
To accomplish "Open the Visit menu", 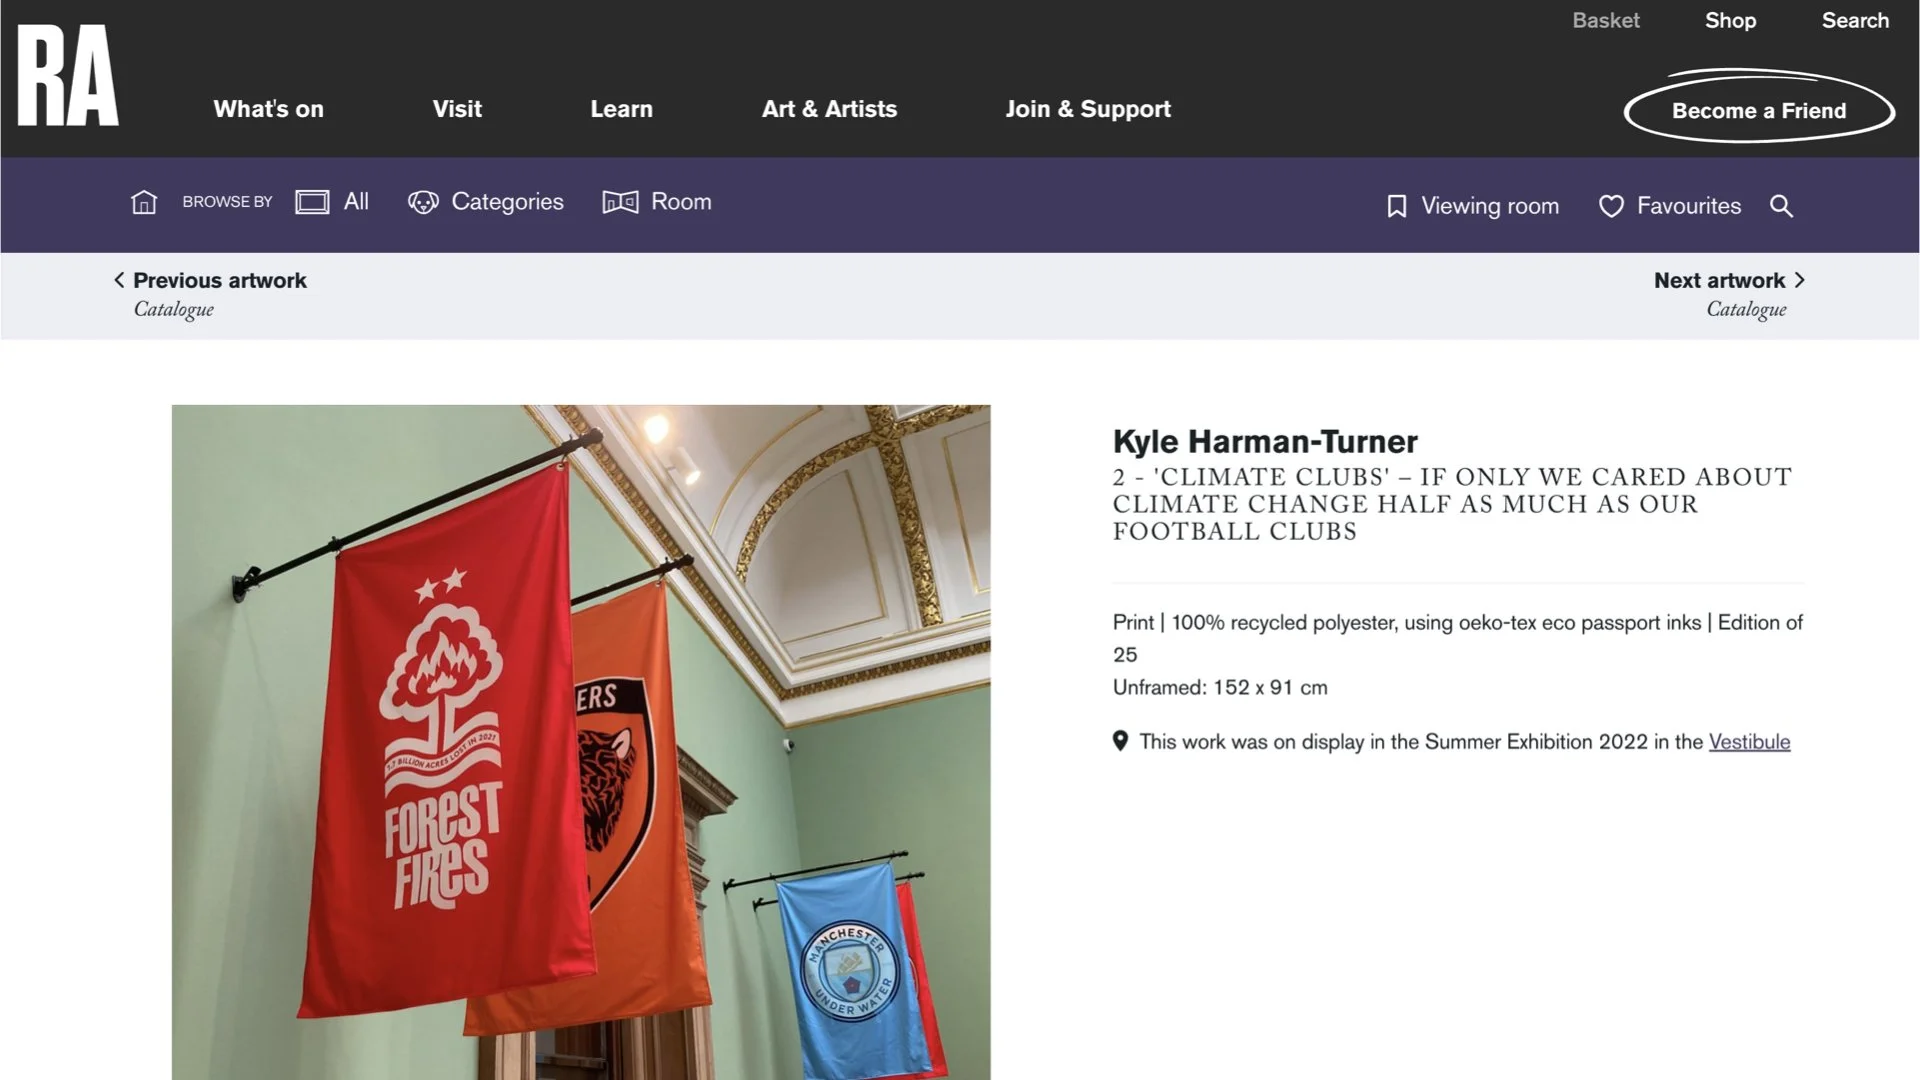I will 457,109.
